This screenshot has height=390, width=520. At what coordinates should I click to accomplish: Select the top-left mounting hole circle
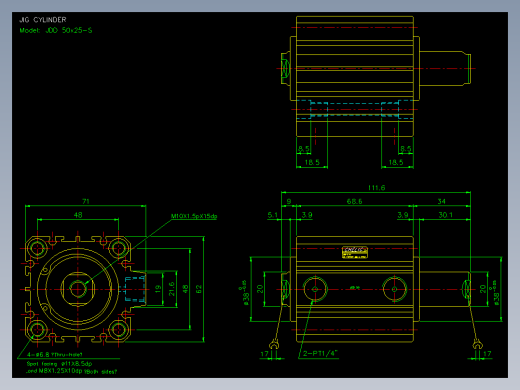pyautogui.click(x=37, y=248)
